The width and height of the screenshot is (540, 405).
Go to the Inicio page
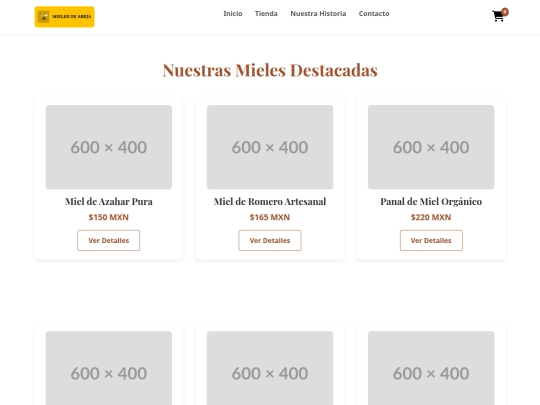click(233, 13)
